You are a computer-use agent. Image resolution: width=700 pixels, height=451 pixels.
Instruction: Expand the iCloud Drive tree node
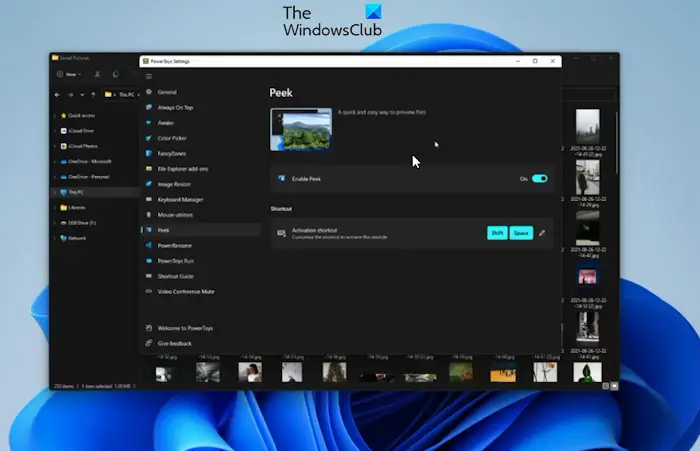click(x=55, y=131)
